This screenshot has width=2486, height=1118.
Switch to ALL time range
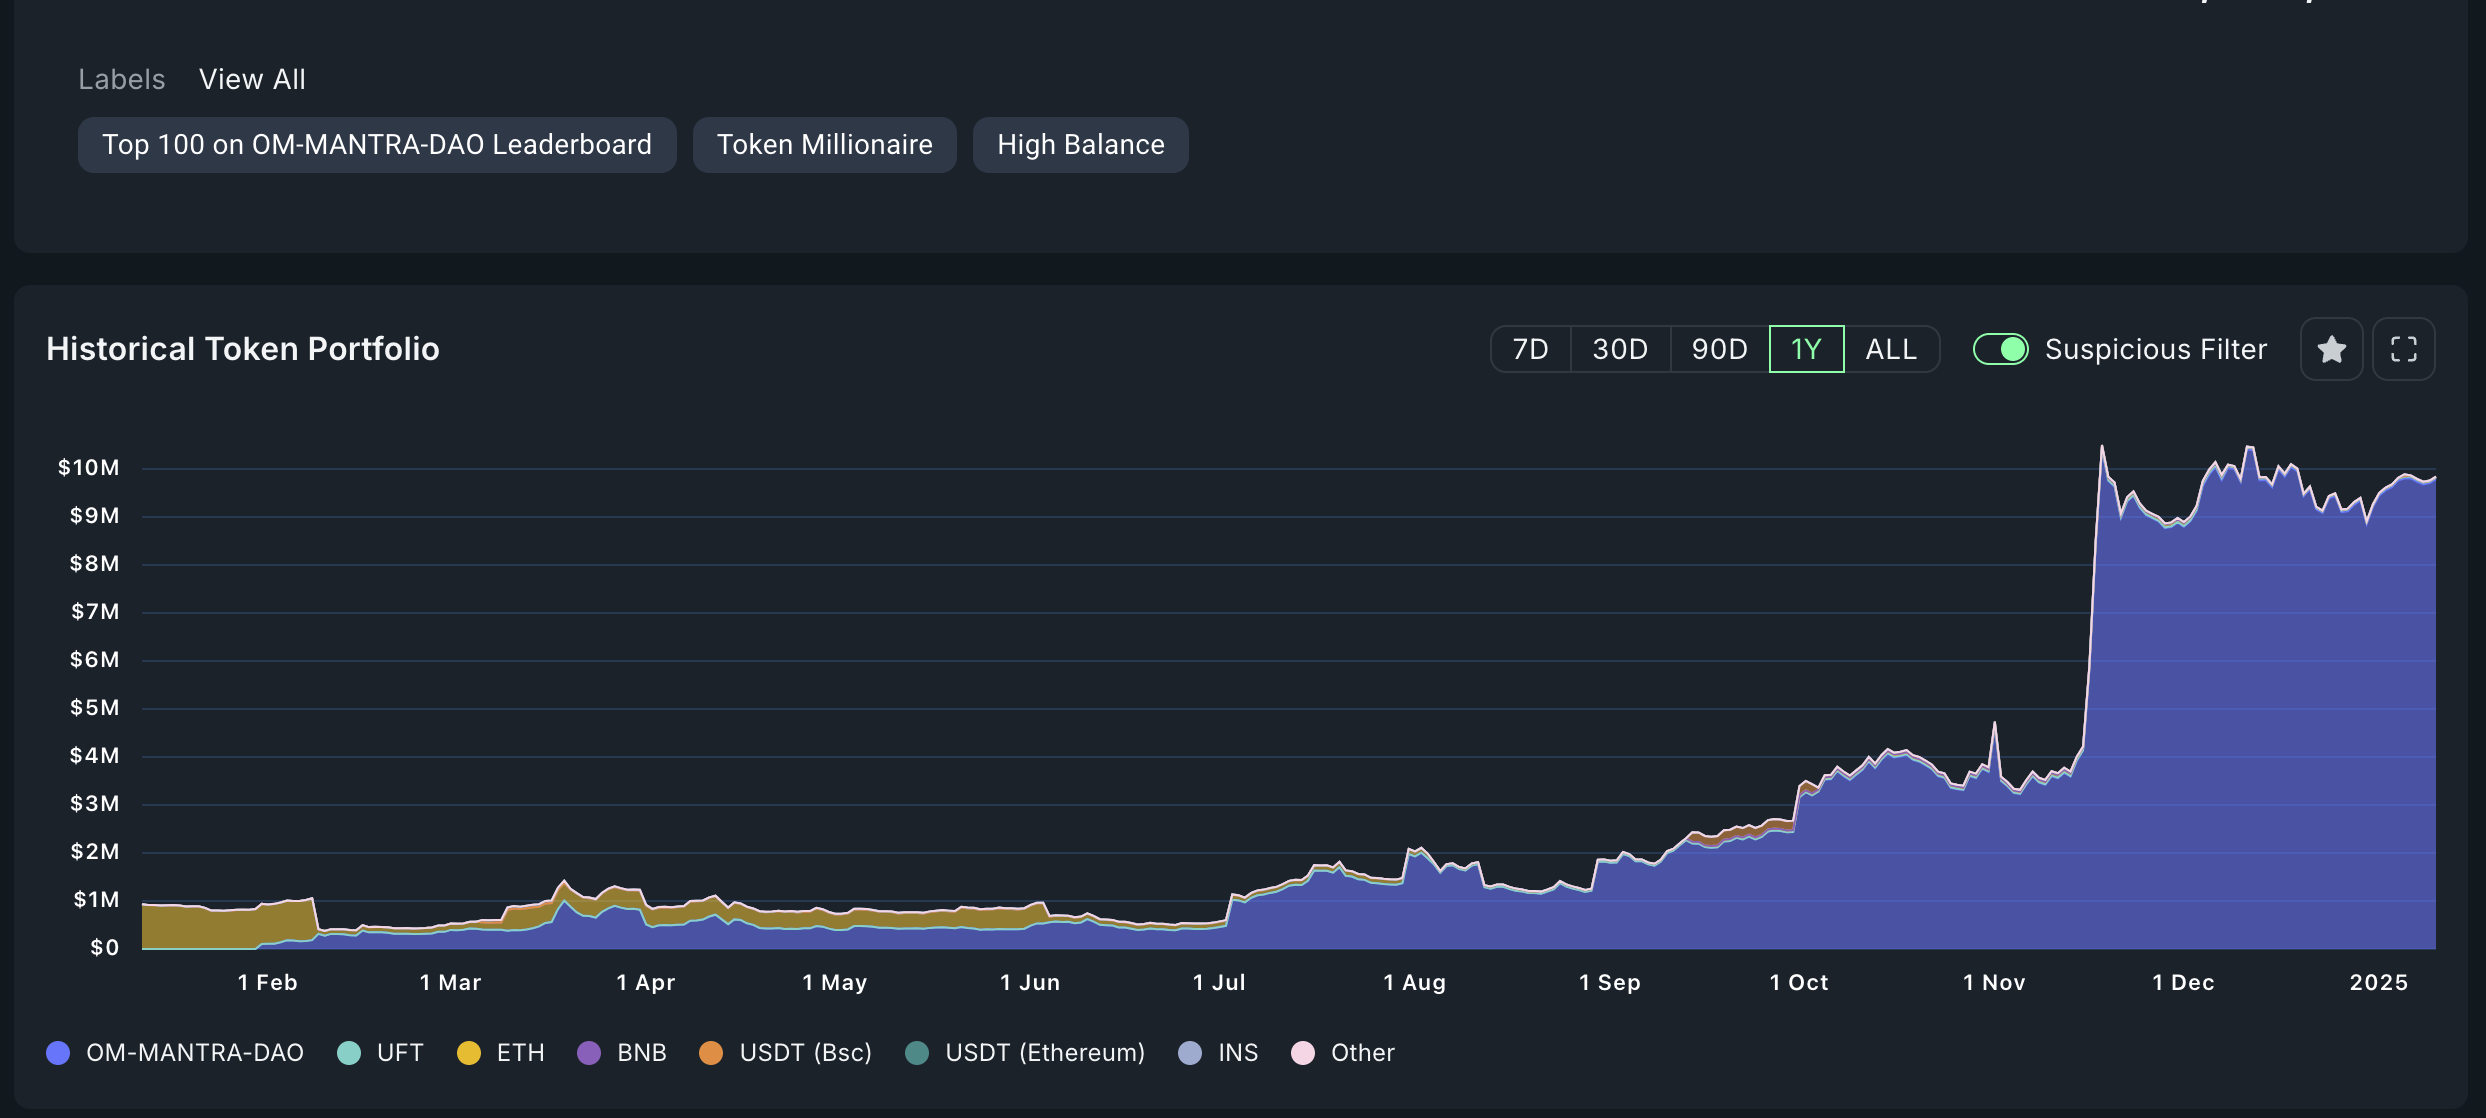[x=1891, y=349]
